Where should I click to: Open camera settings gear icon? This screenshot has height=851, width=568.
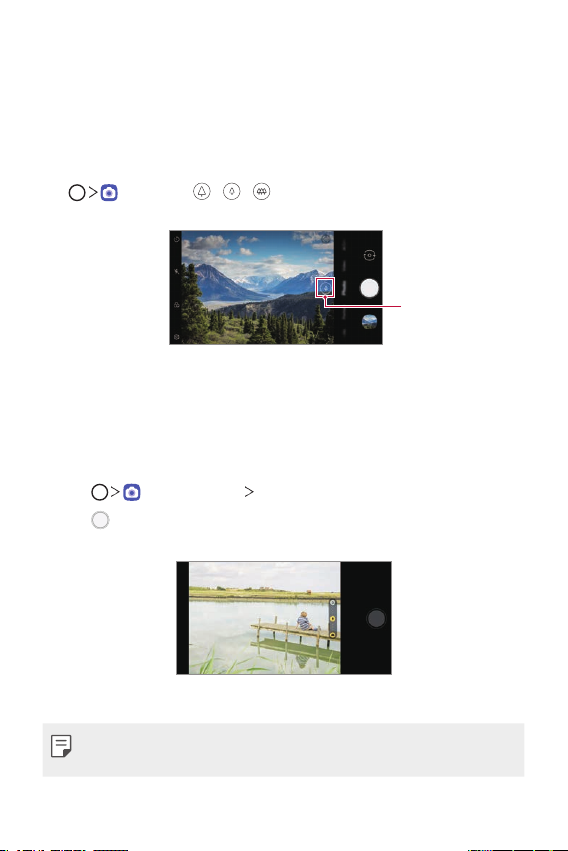pyautogui.click(x=177, y=337)
